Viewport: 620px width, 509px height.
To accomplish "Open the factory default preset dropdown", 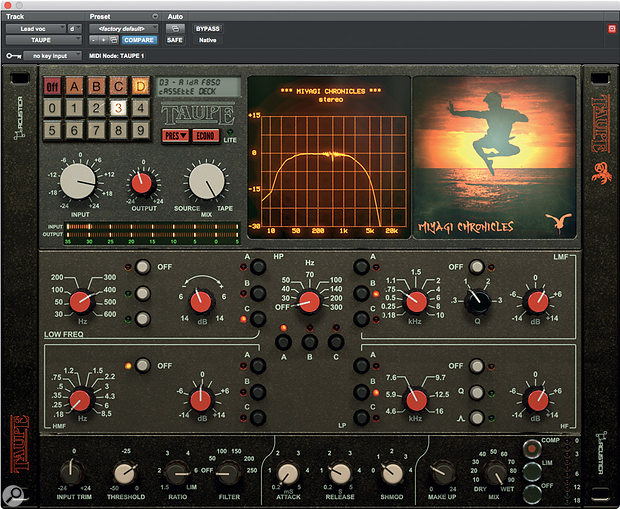I will pos(123,28).
